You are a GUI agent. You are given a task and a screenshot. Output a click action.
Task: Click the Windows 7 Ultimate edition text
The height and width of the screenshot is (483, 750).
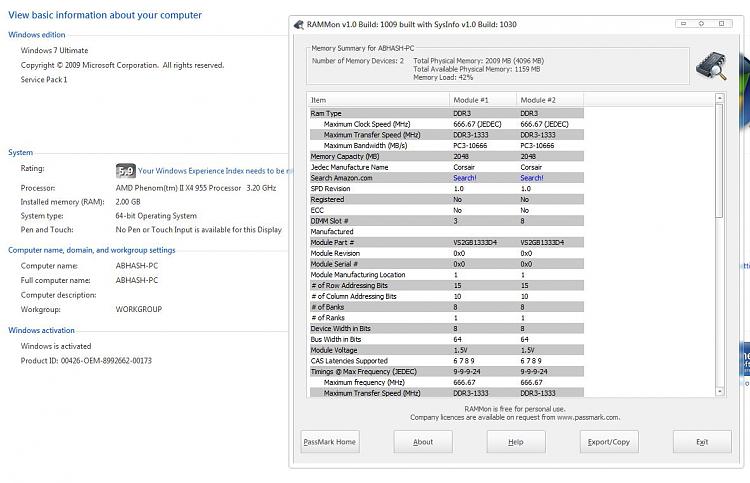click(x=54, y=50)
